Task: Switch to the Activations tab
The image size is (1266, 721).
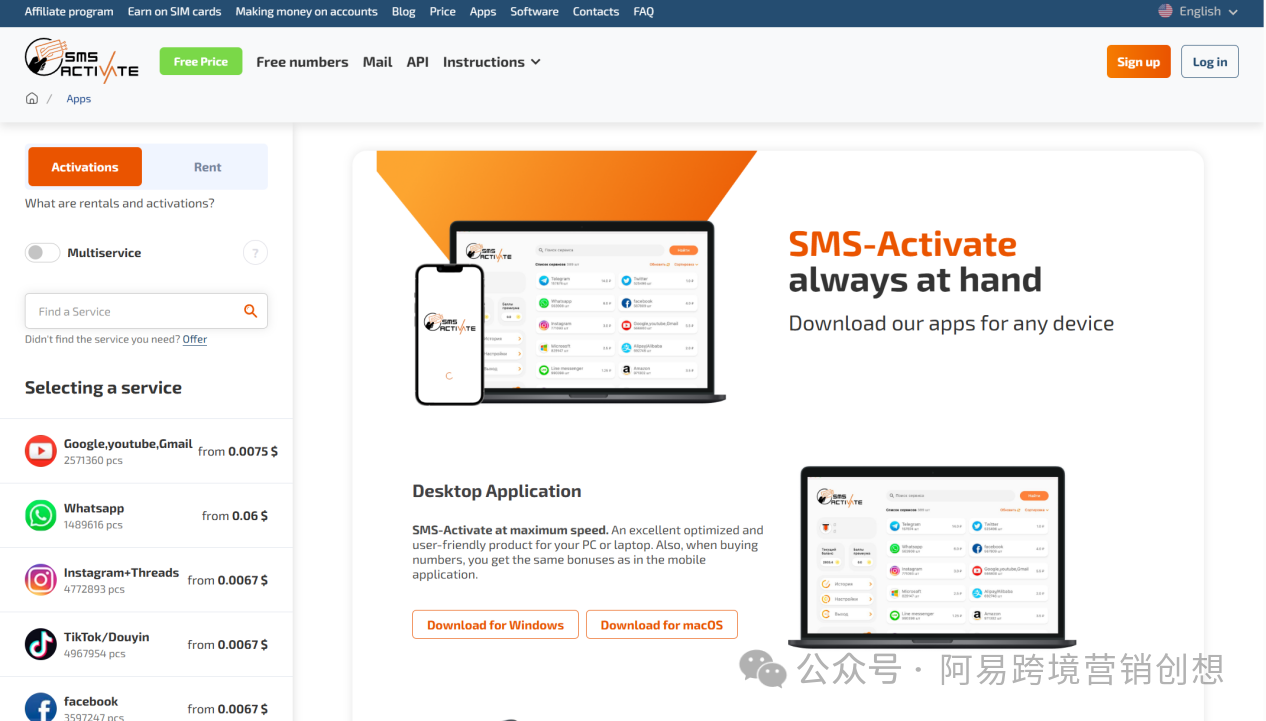Action: coord(85,167)
